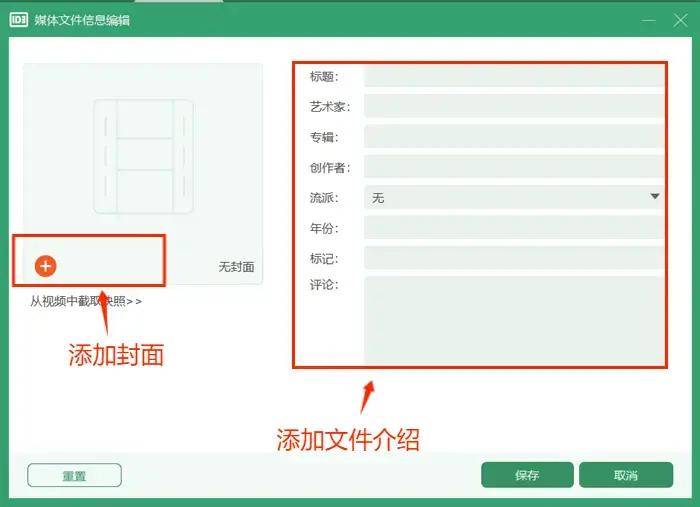Screen dimensions: 700x507
Task: Click inside the 评论 text area
Action: tap(514, 320)
